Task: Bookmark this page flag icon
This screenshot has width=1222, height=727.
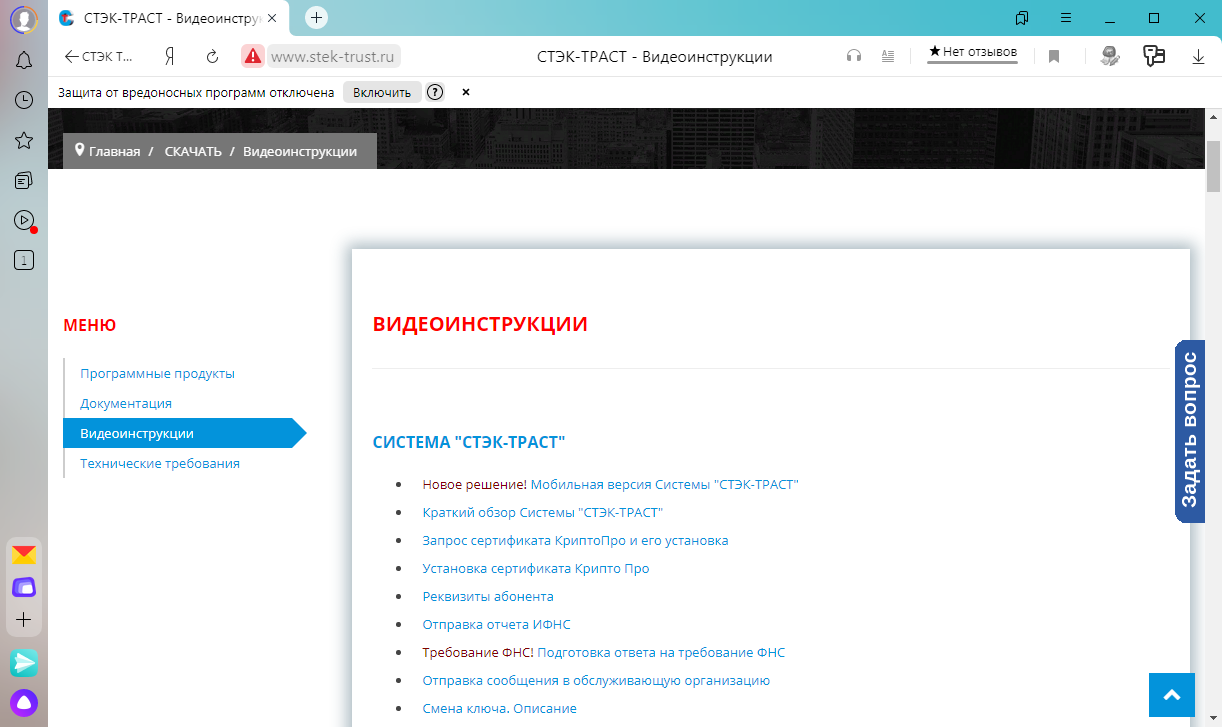Action: pos(1054,56)
